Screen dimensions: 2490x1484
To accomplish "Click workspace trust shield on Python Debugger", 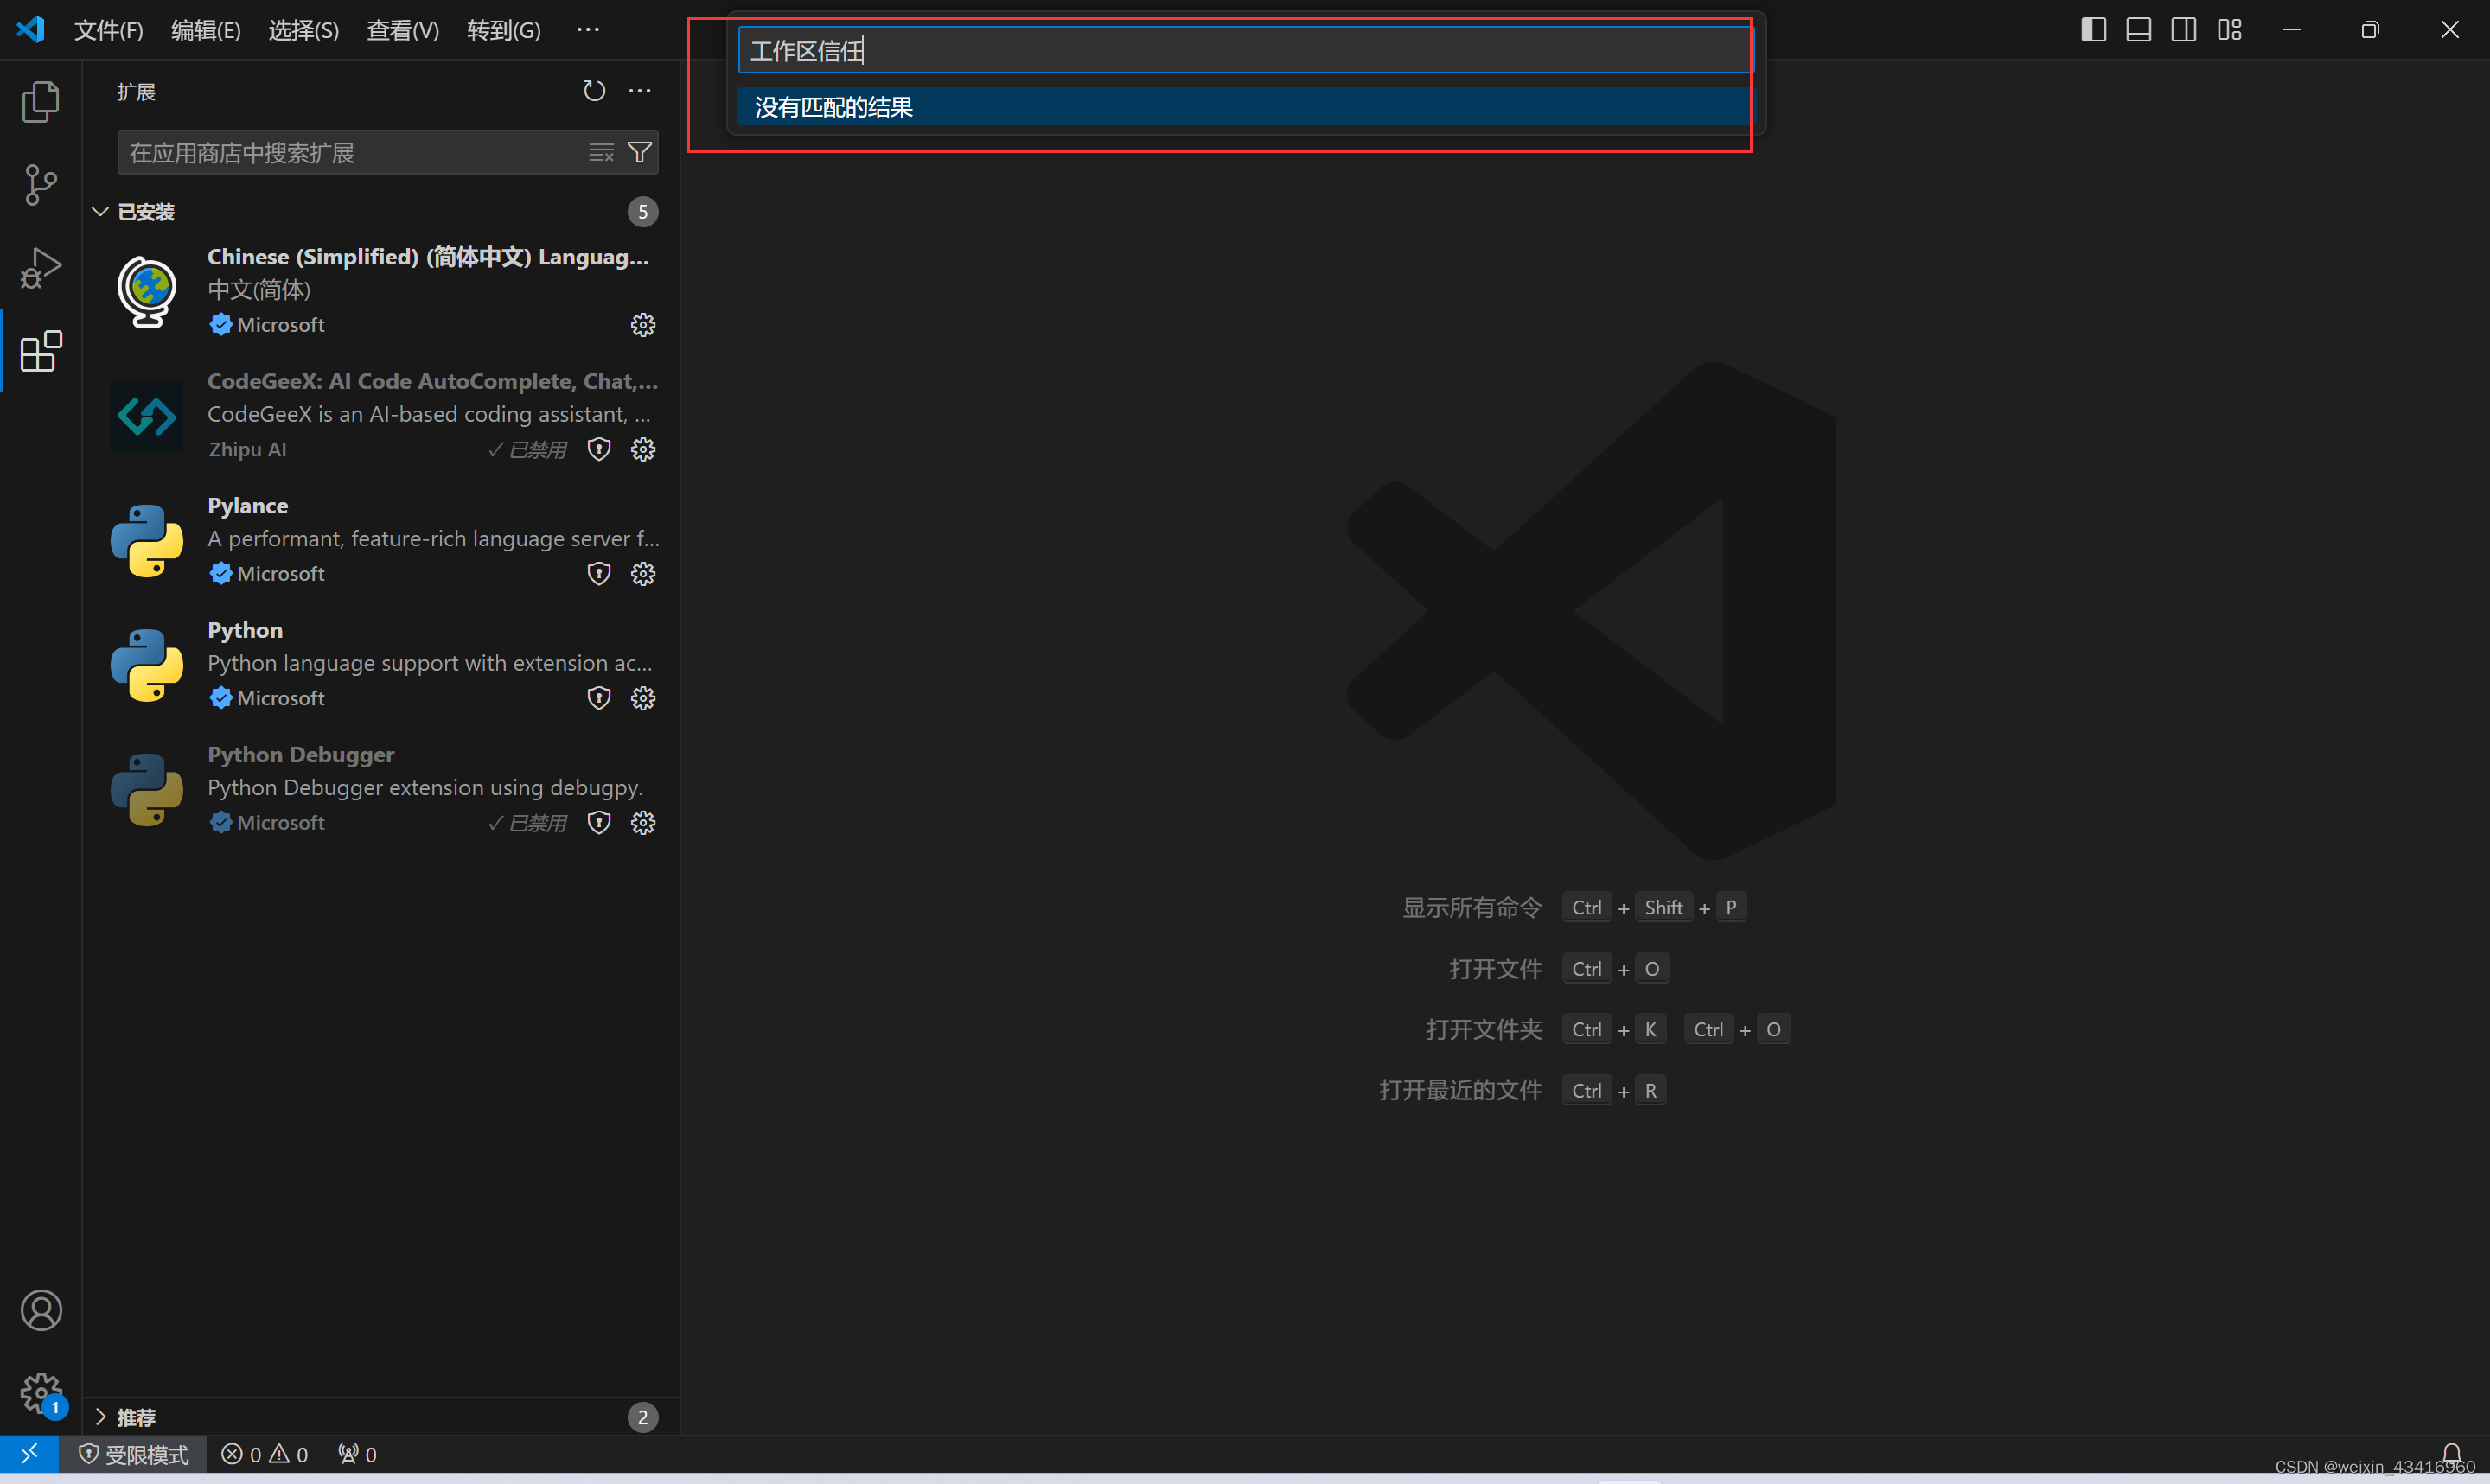I will point(599,822).
